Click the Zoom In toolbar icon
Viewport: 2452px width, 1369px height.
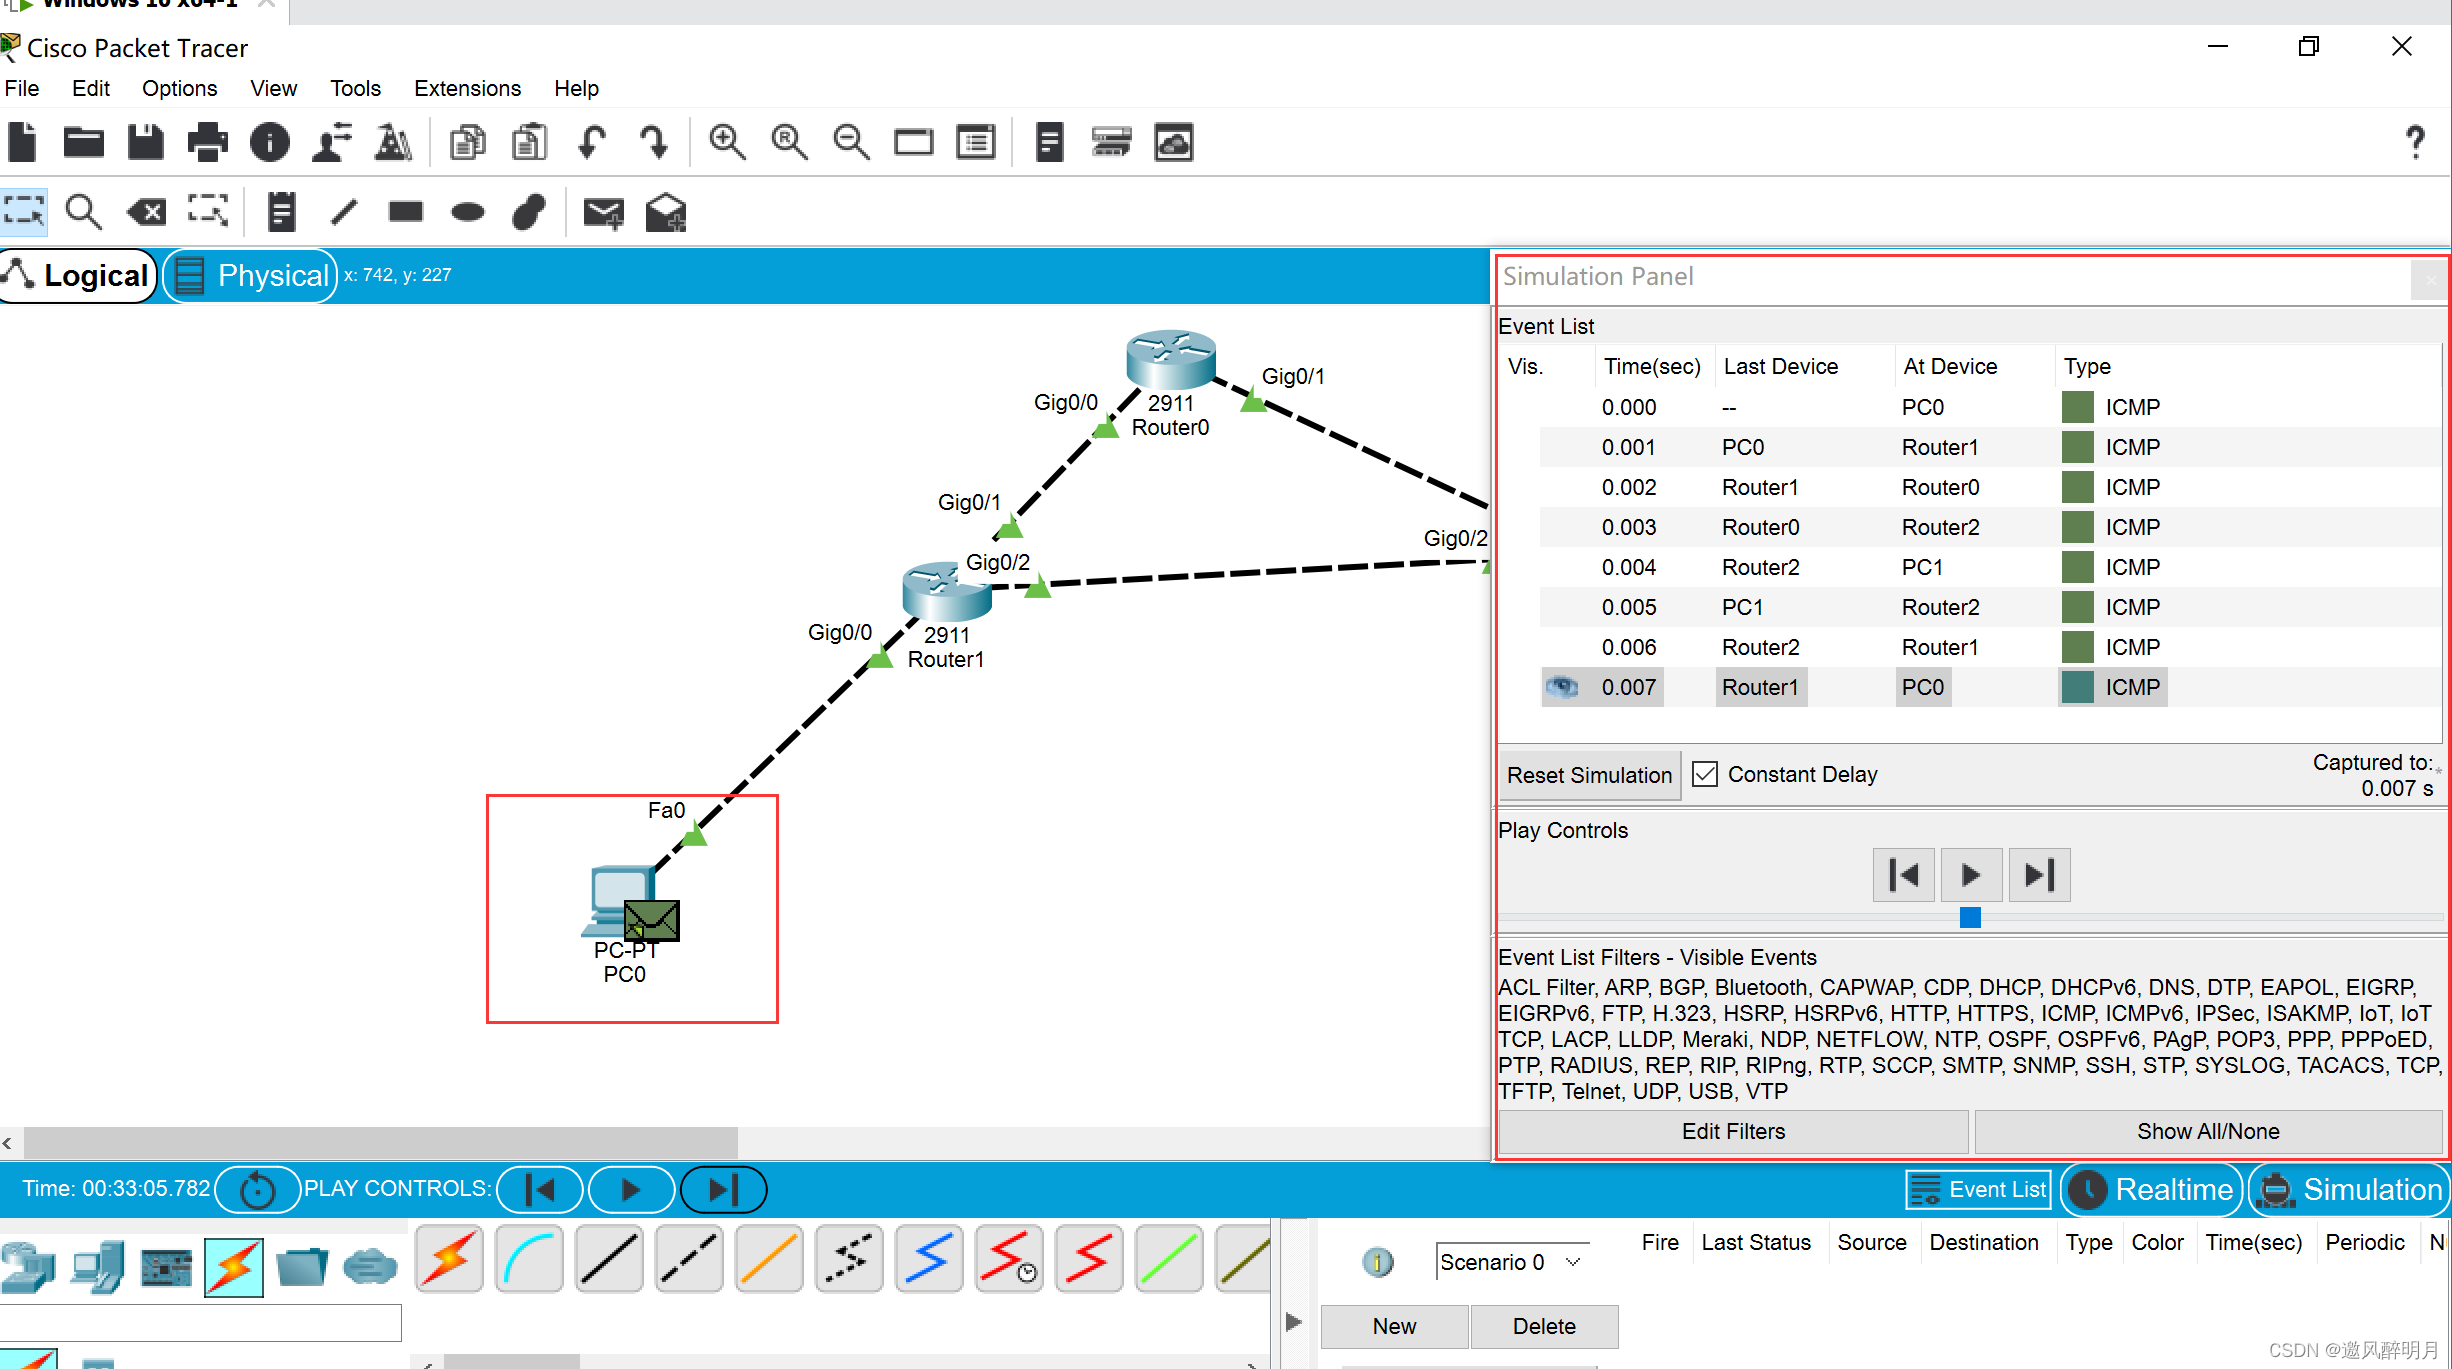click(727, 143)
